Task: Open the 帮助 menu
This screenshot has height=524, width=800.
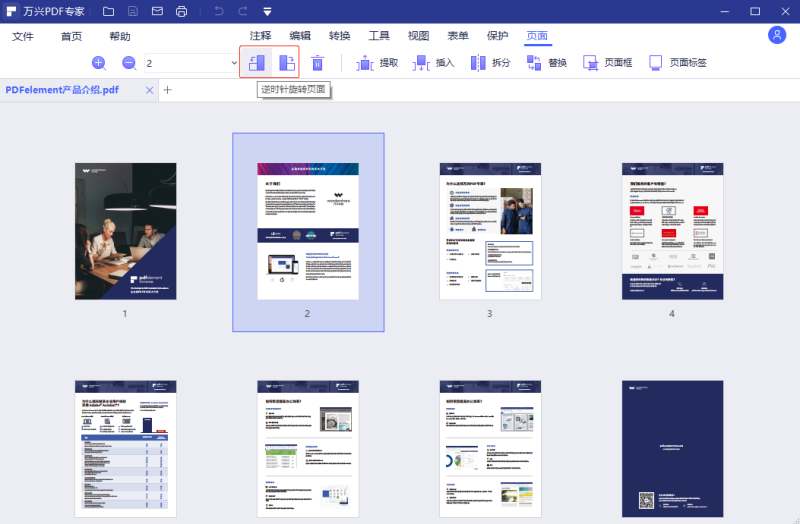Action: coord(120,36)
